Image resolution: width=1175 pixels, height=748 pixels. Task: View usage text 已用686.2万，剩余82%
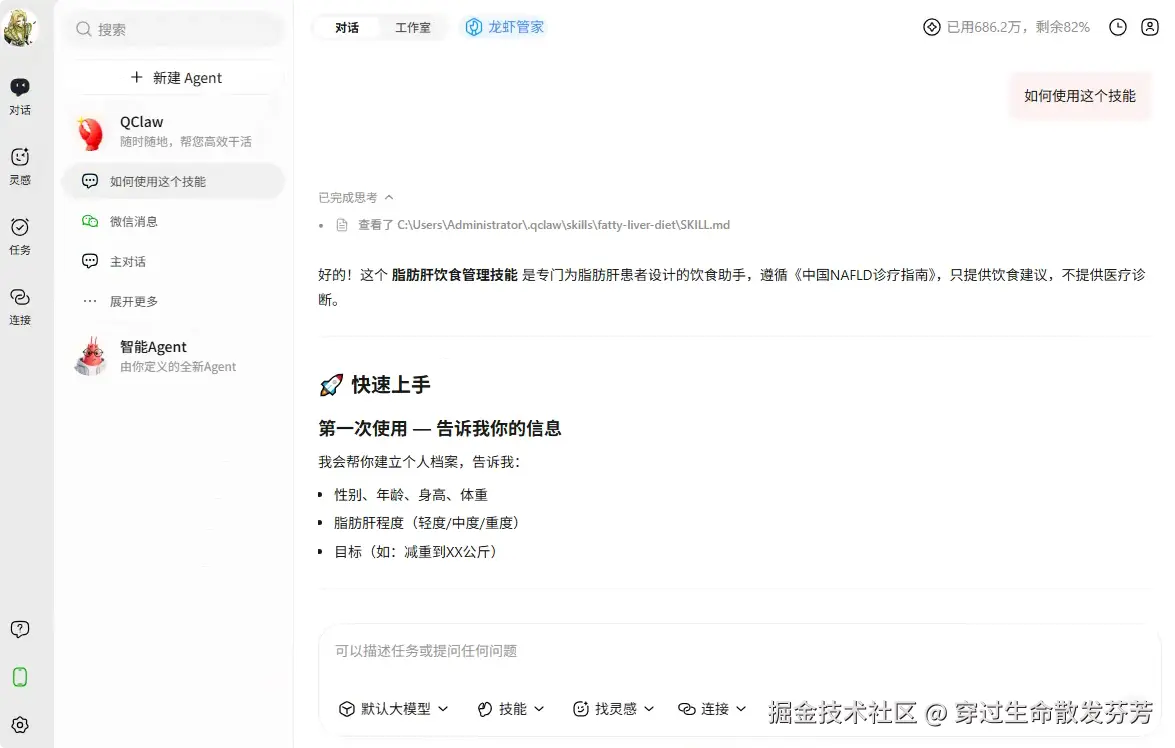pos(1018,27)
